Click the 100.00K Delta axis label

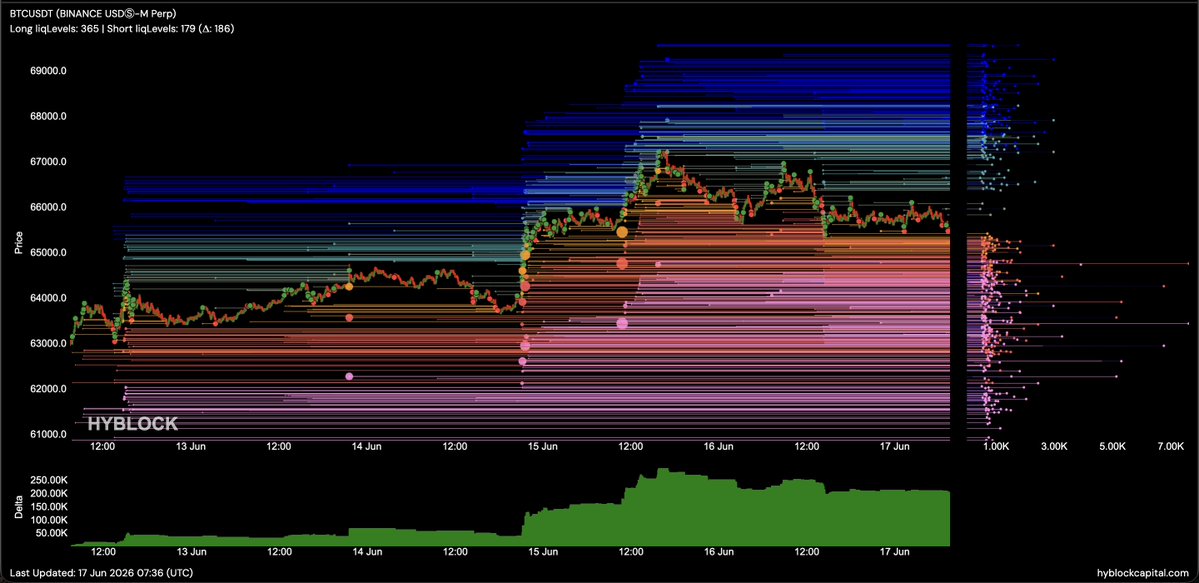coord(49,519)
